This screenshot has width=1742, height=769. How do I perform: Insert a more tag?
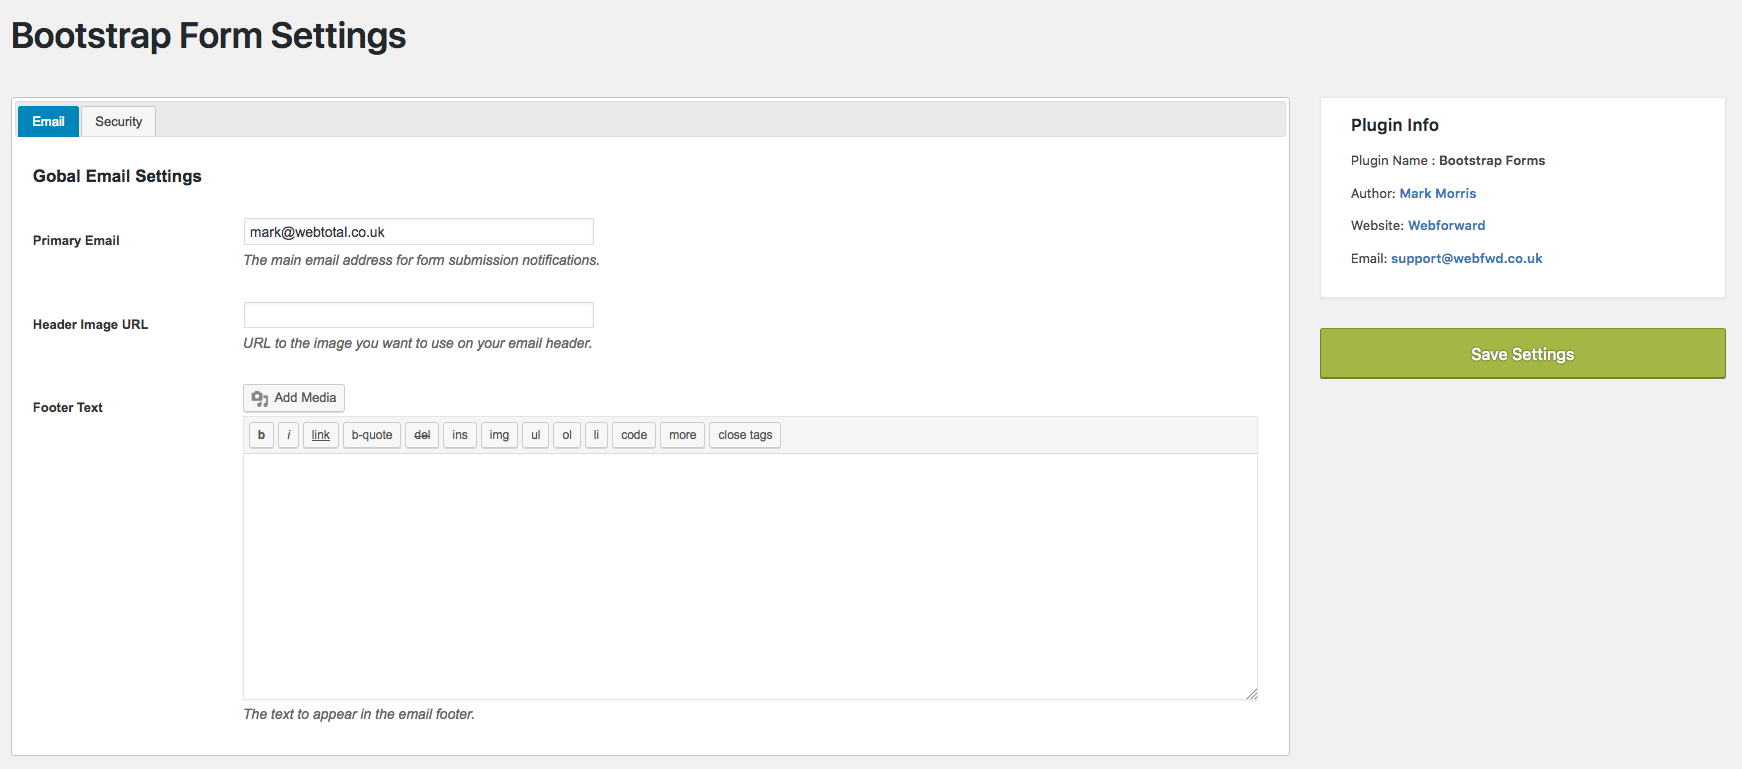tap(683, 435)
